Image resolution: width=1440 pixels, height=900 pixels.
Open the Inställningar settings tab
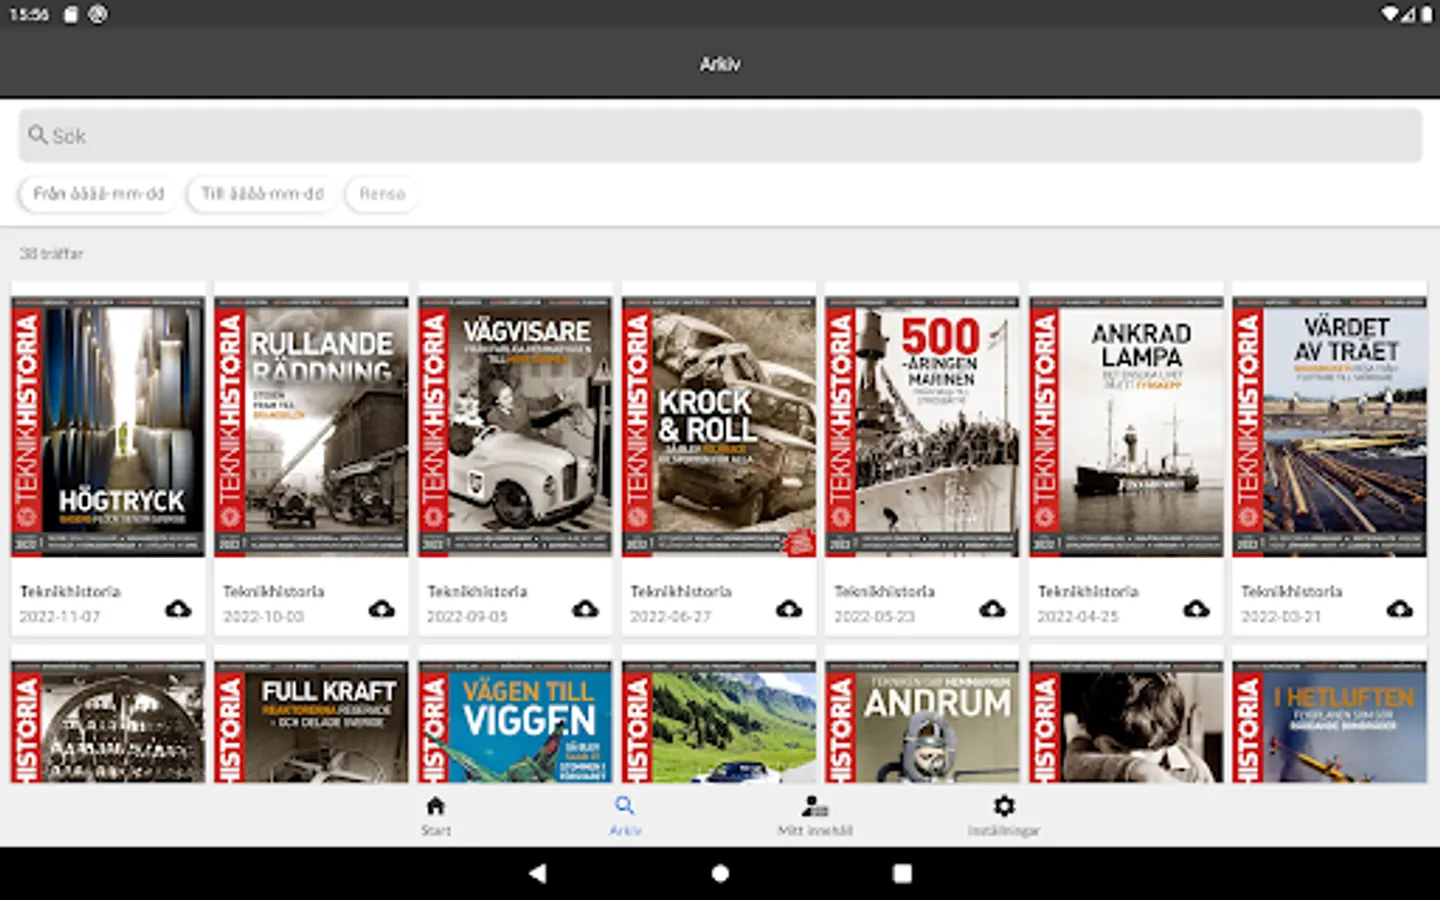click(x=1004, y=816)
